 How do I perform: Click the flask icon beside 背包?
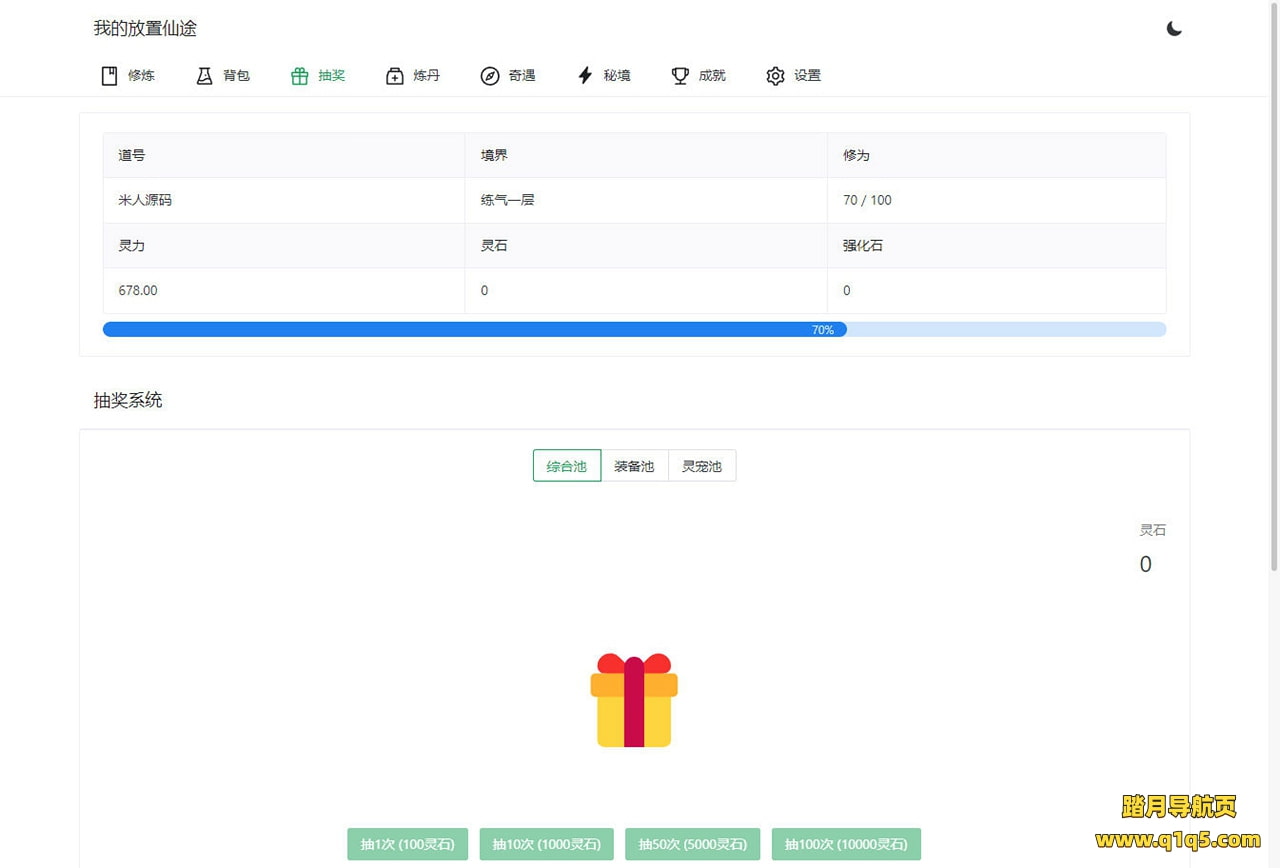pyautogui.click(x=204, y=76)
